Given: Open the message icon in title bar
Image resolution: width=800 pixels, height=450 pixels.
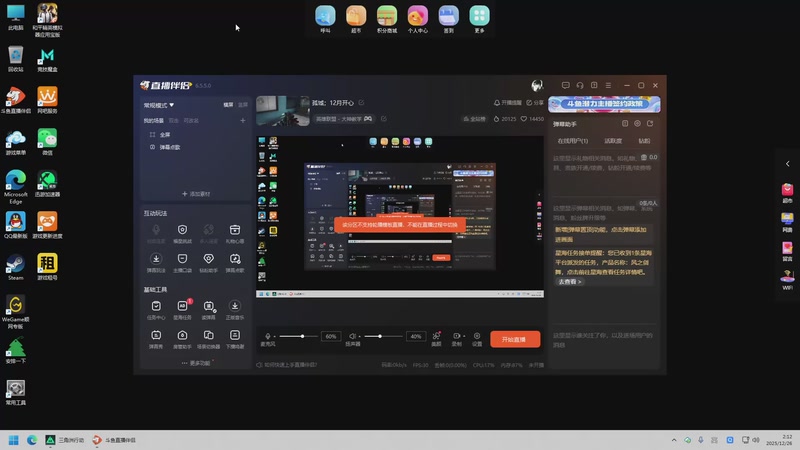Looking at the screenshot, I should (565, 85).
